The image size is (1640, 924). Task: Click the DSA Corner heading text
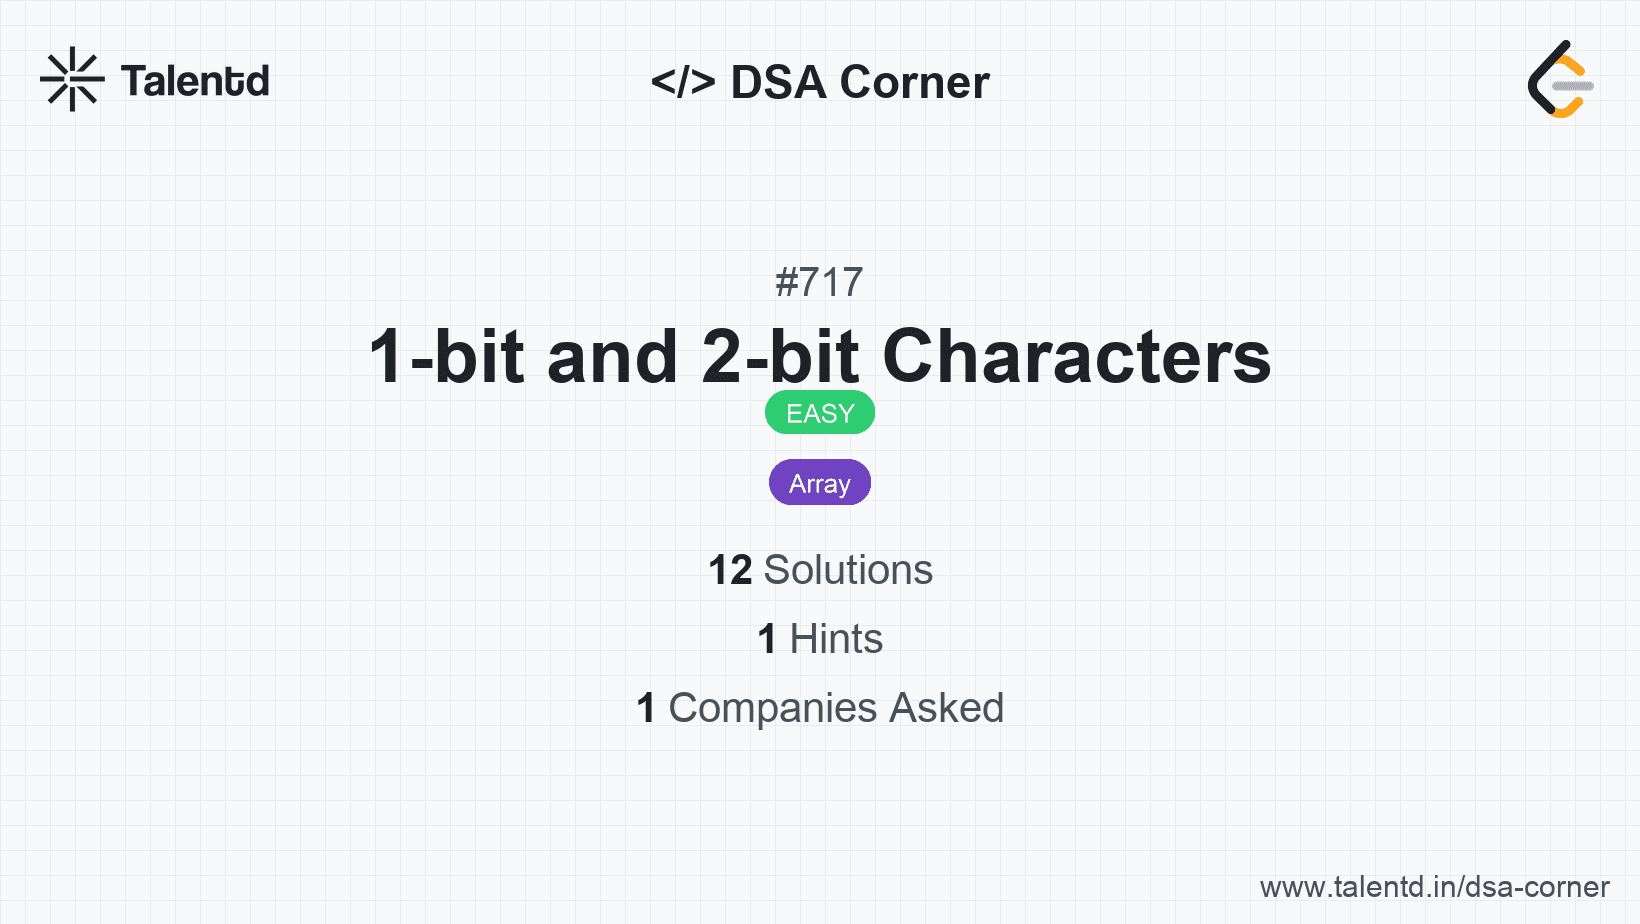click(x=860, y=82)
